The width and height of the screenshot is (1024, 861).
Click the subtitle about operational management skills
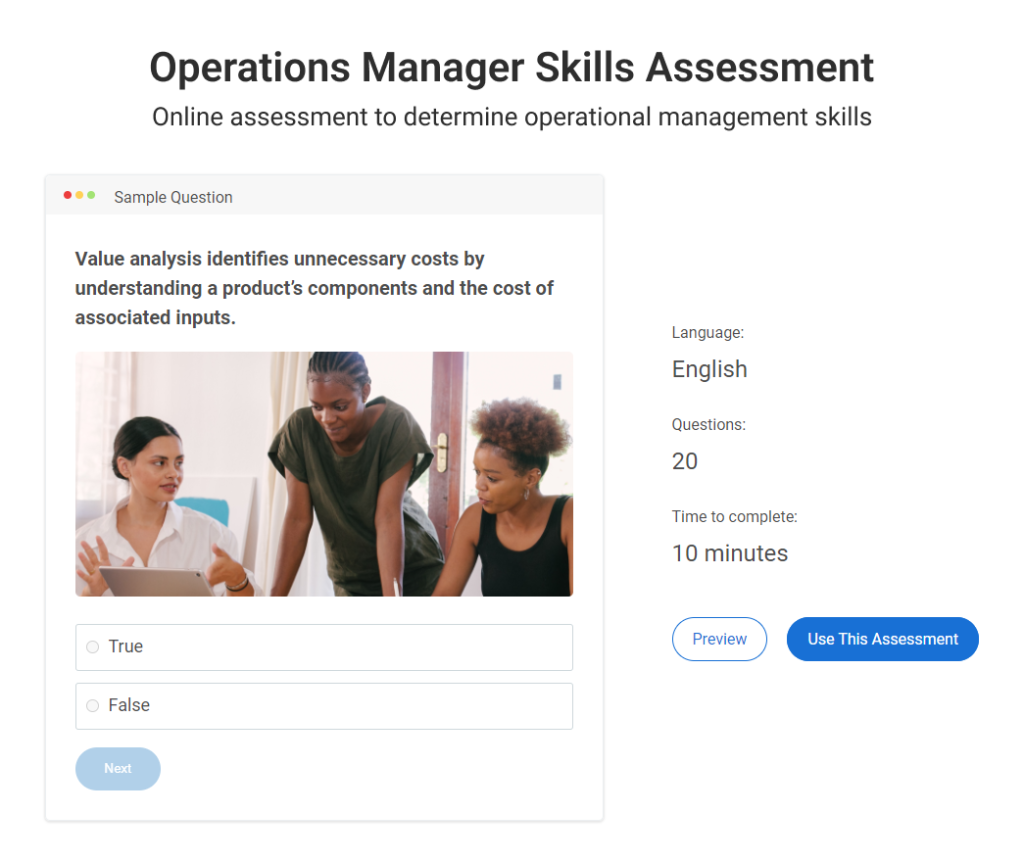(x=511, y=117)
